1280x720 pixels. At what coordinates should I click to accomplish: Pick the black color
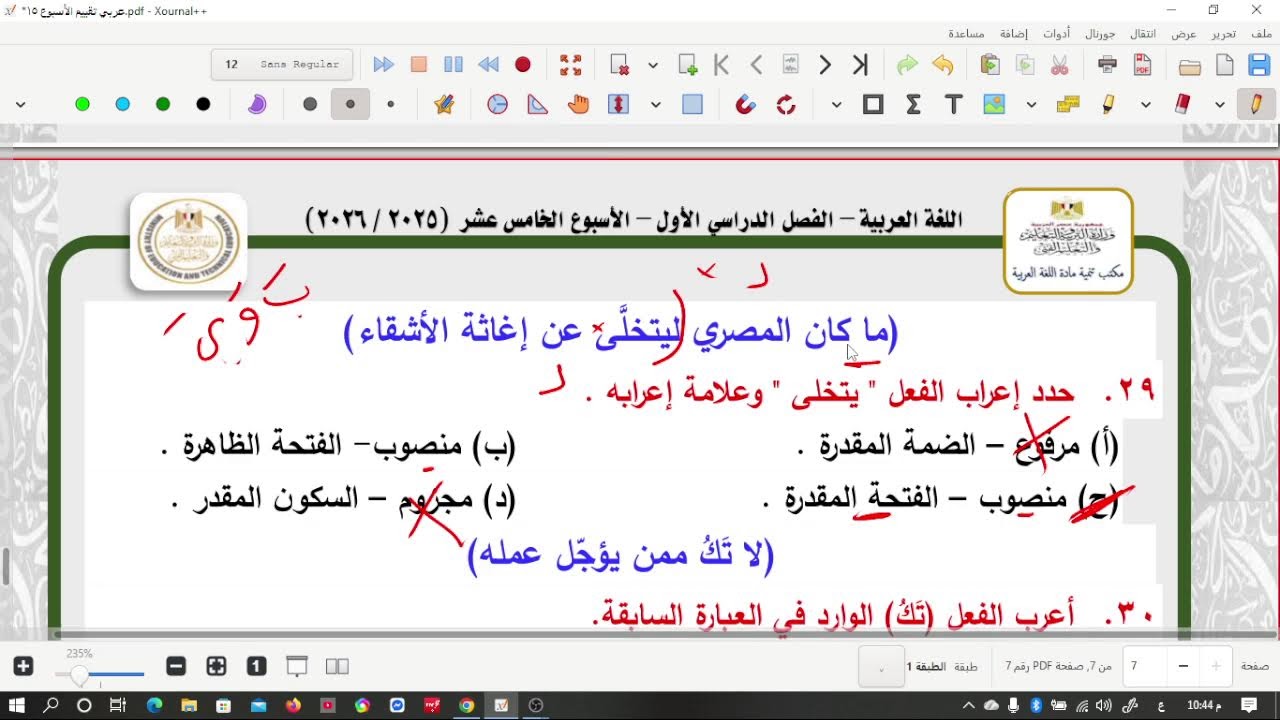click(203, 104)
